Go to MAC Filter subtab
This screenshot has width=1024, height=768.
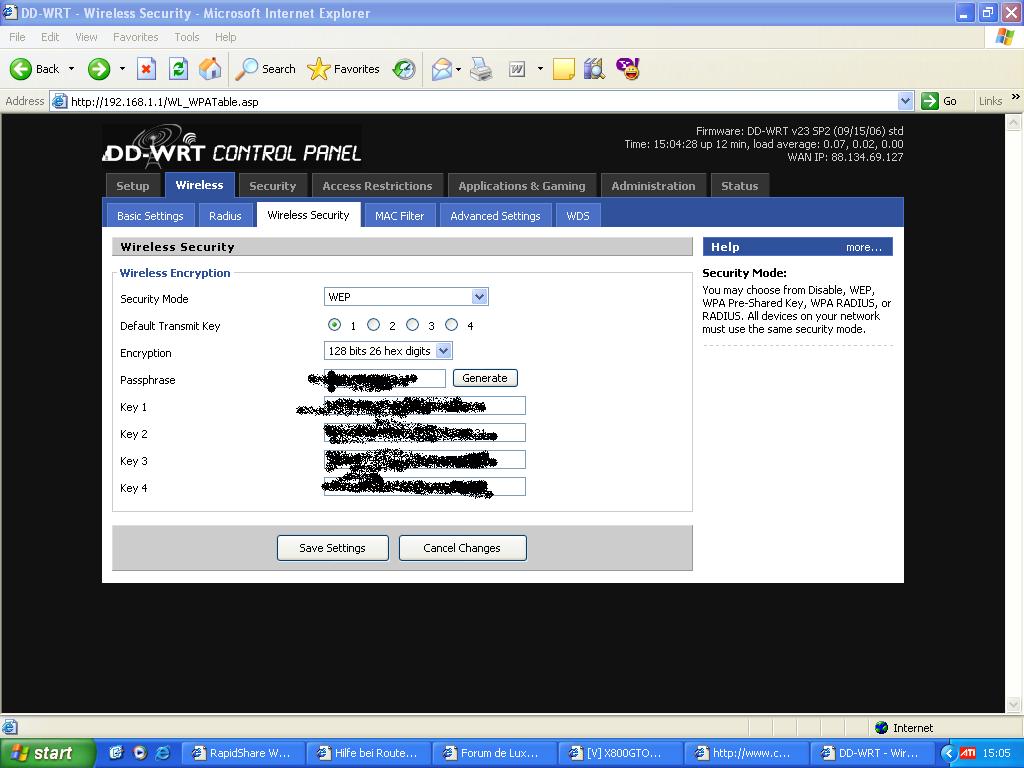[x=400, y=216]
